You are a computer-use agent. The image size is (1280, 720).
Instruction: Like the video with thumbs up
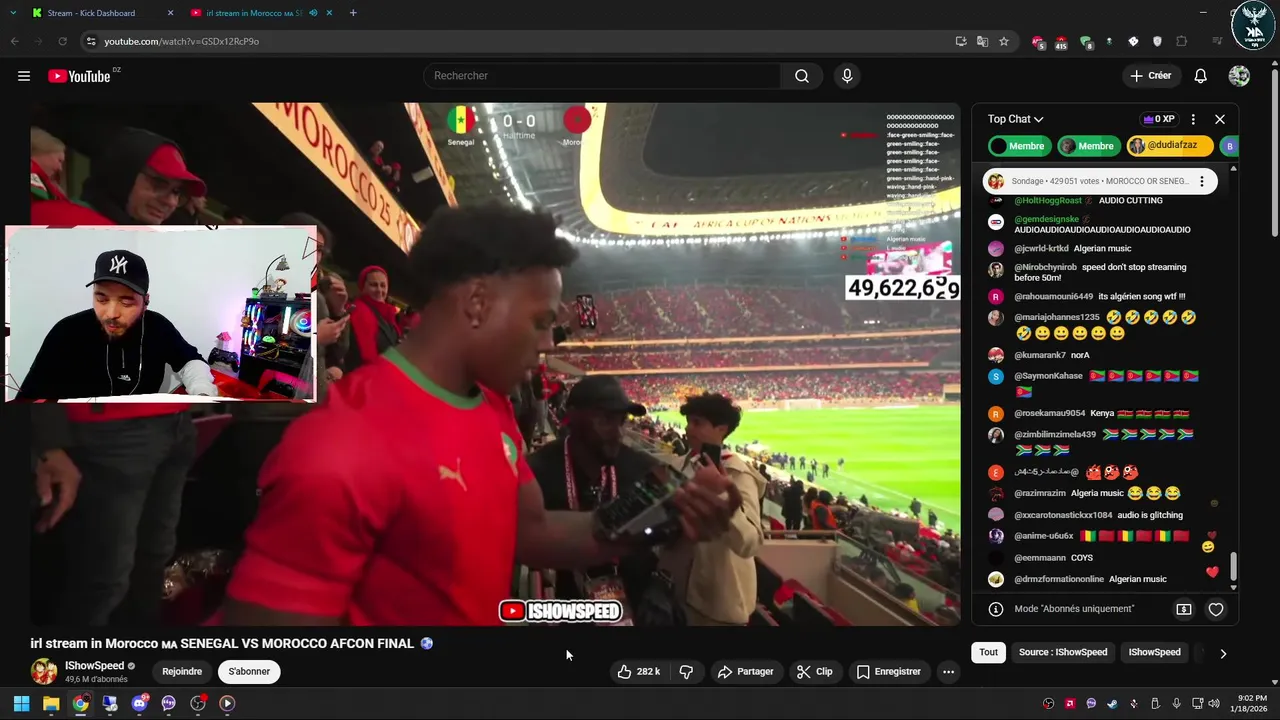click(638, 672)
